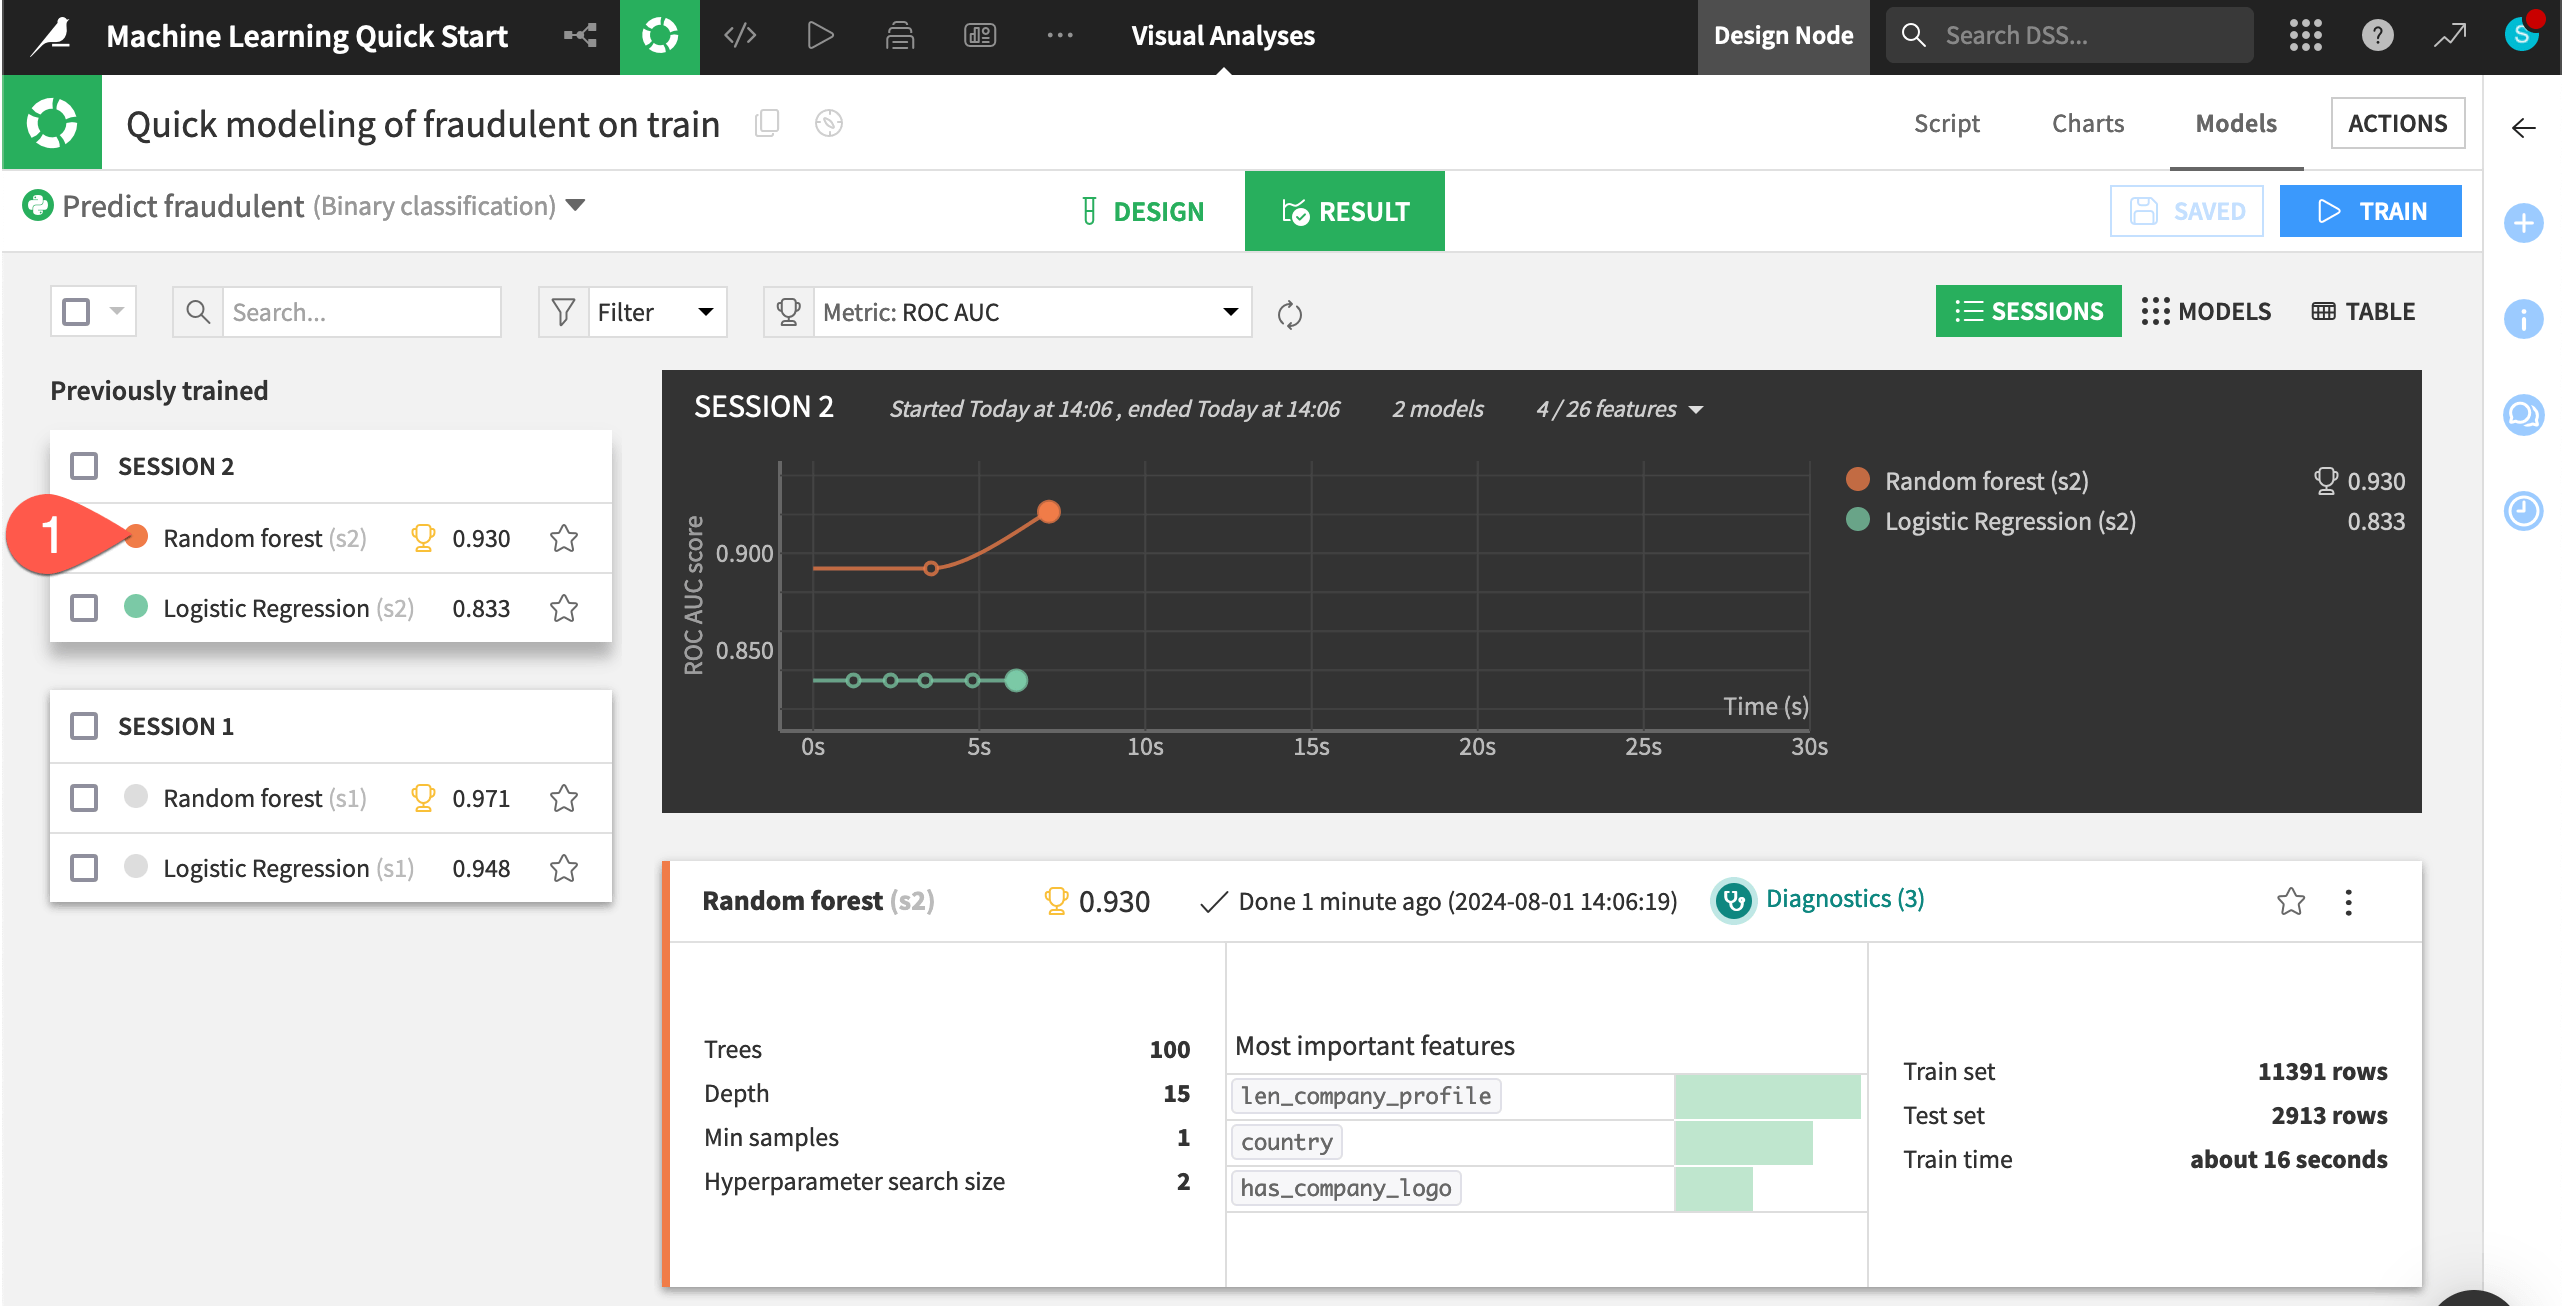This screenshot has width=2562, height=1306.
Task: Toggle checkbox for SESSION 2 header
Action: [x=83, y=465]
